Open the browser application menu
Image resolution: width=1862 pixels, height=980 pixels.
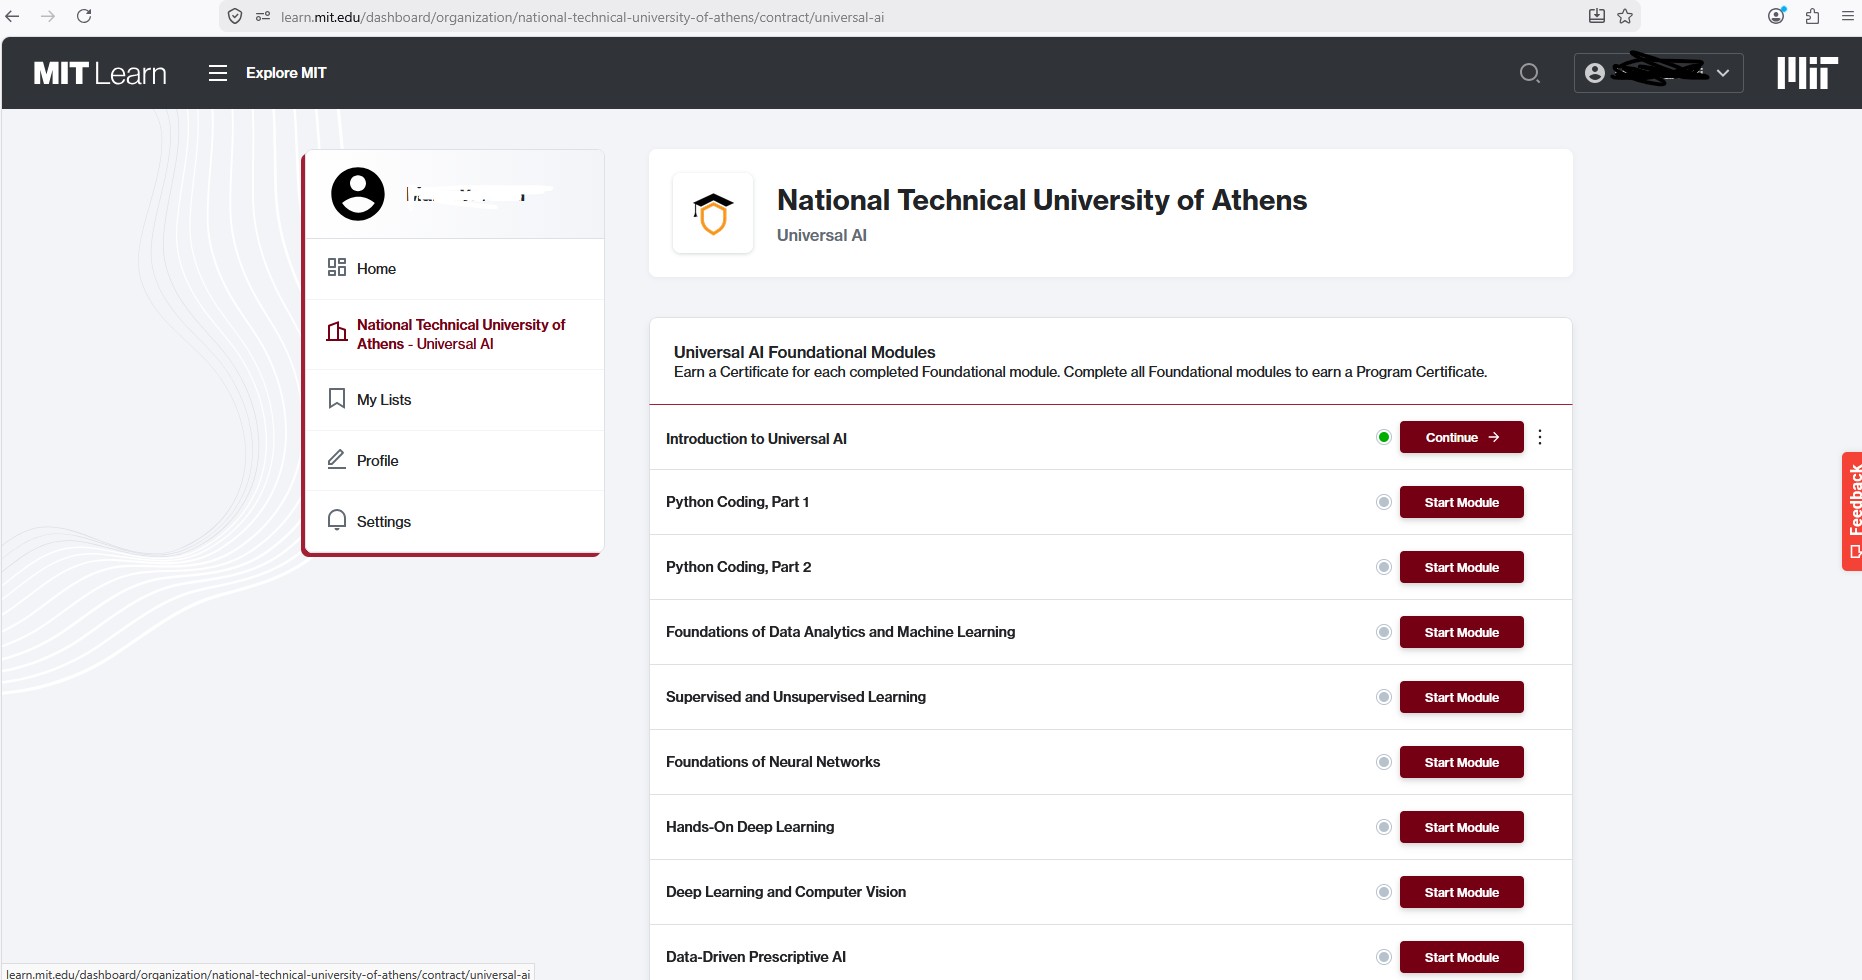[x=1847, y=16]
